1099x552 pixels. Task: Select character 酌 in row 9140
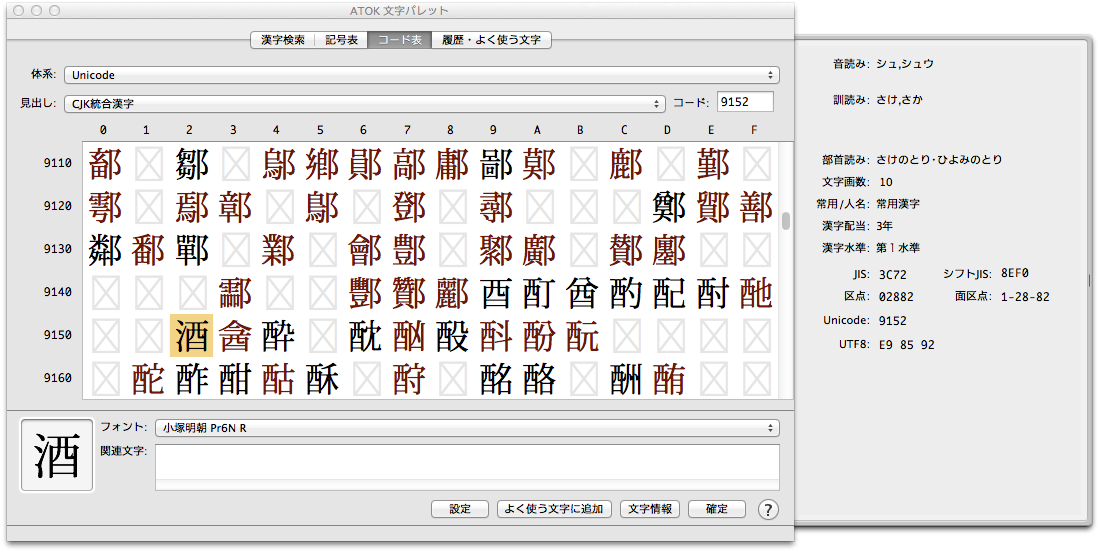click(x=625, y=293)
